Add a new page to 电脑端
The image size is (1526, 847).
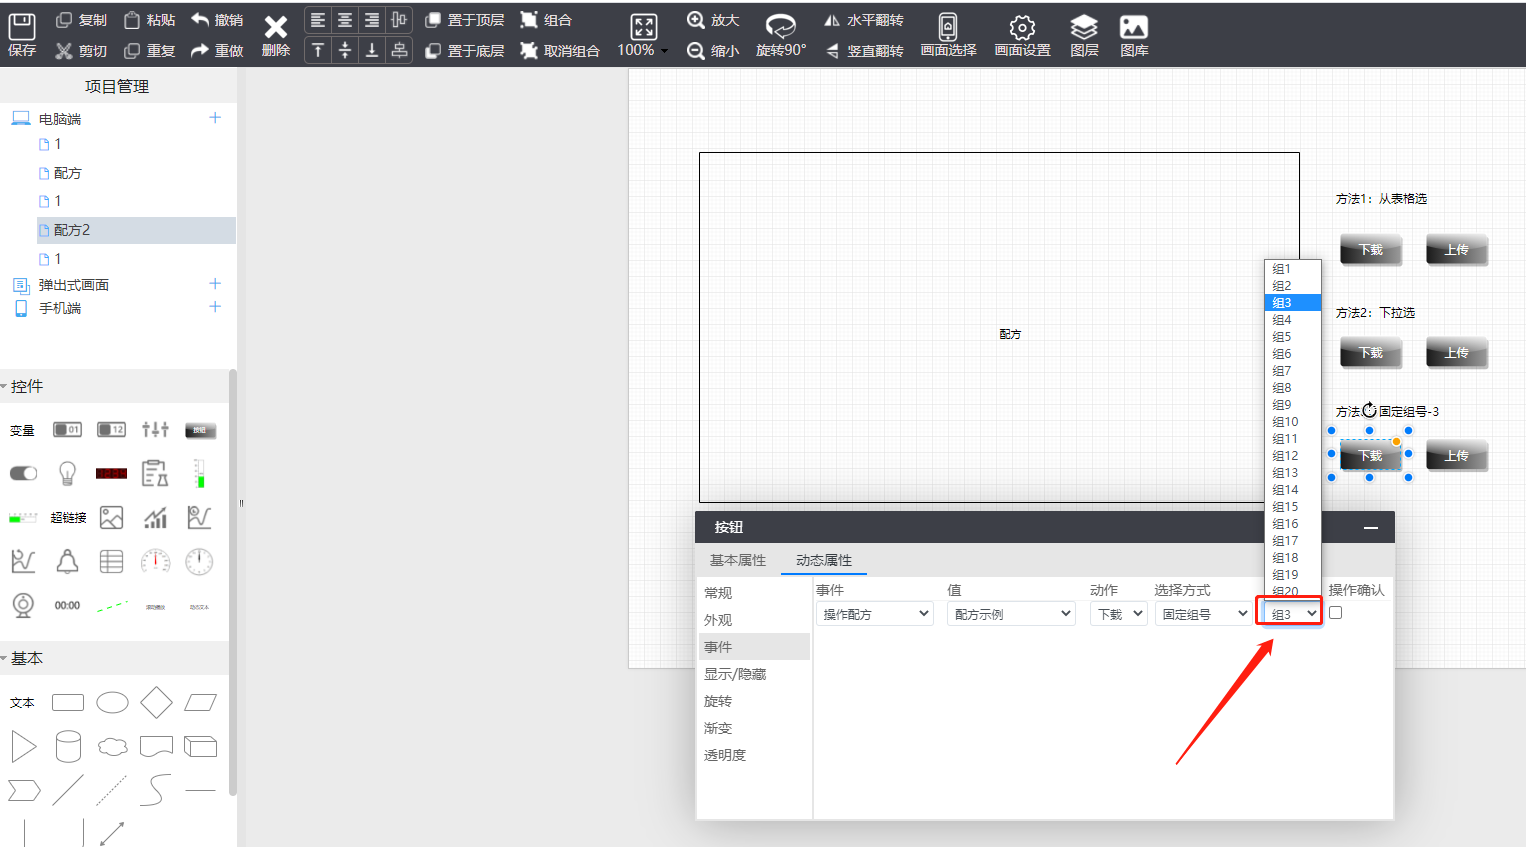click(x=215, y=118)
